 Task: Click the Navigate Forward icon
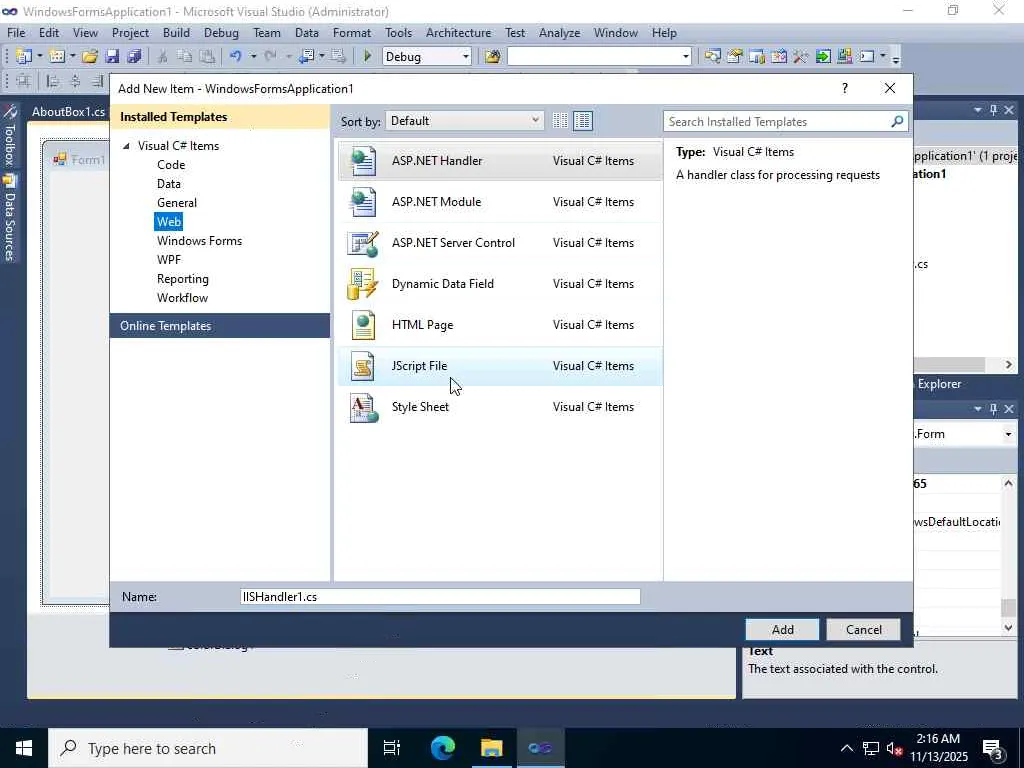pos(338,56)
